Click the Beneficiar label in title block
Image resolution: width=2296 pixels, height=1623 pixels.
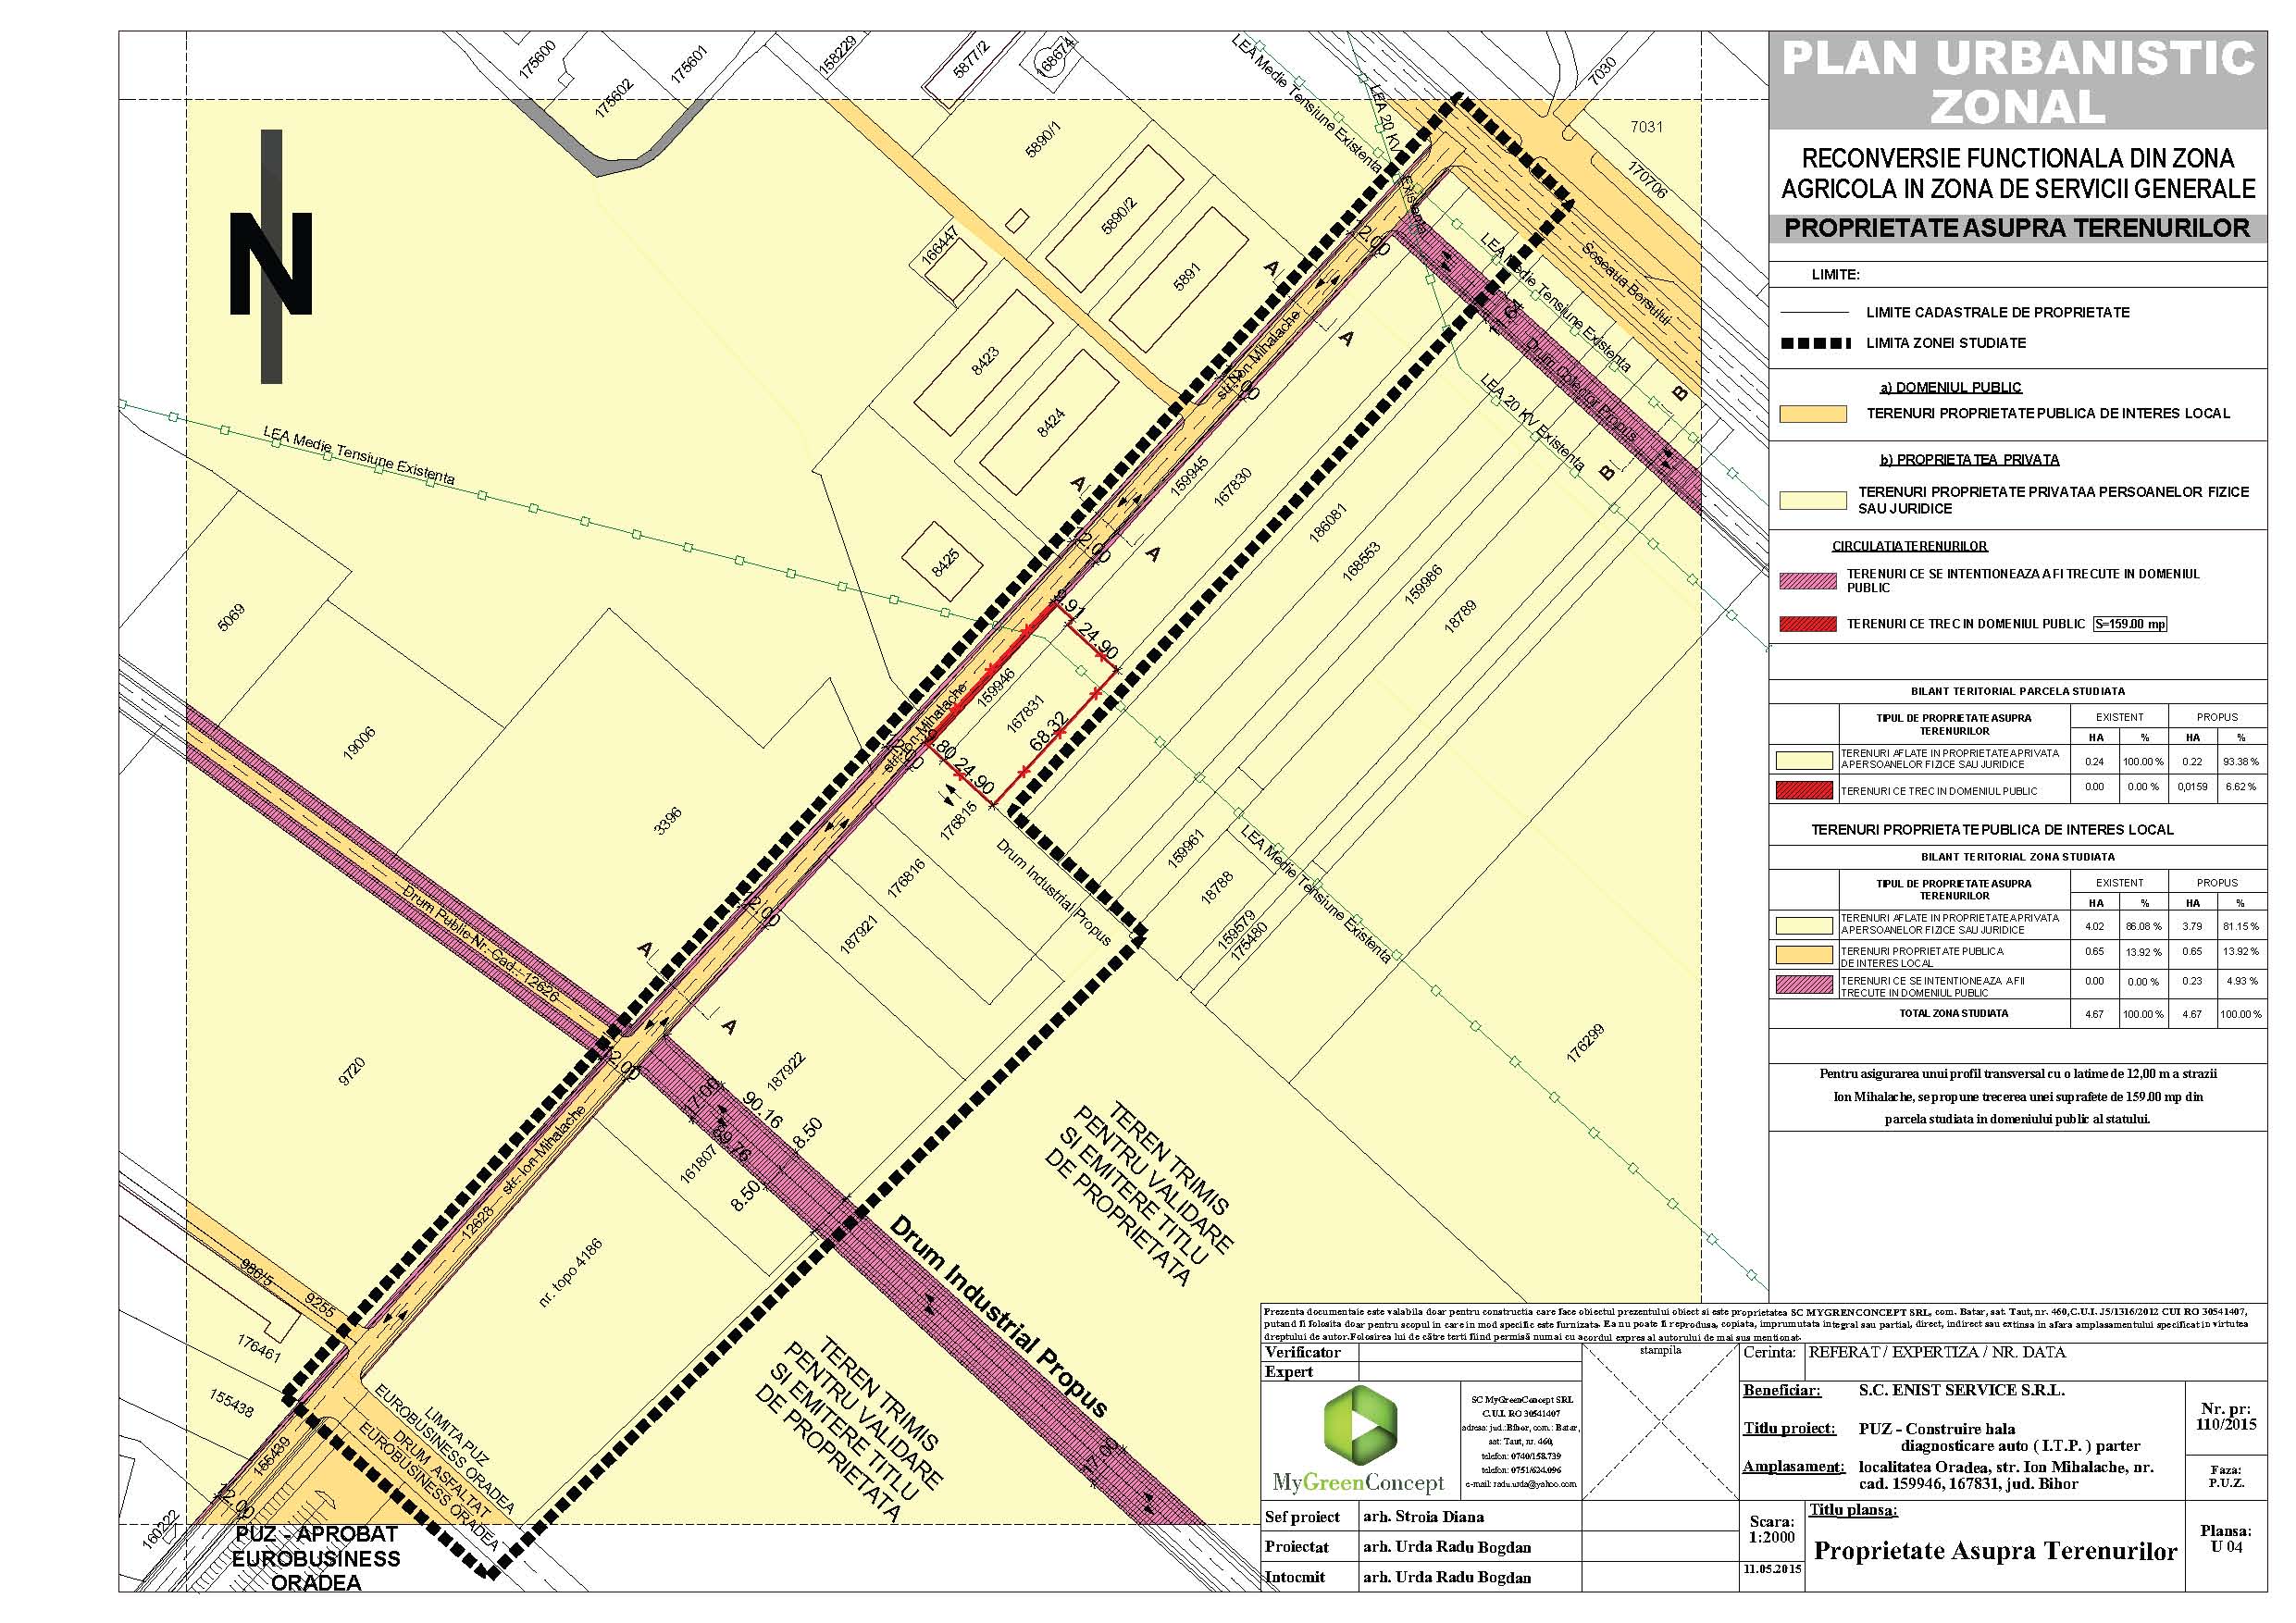(1781, 1390)
